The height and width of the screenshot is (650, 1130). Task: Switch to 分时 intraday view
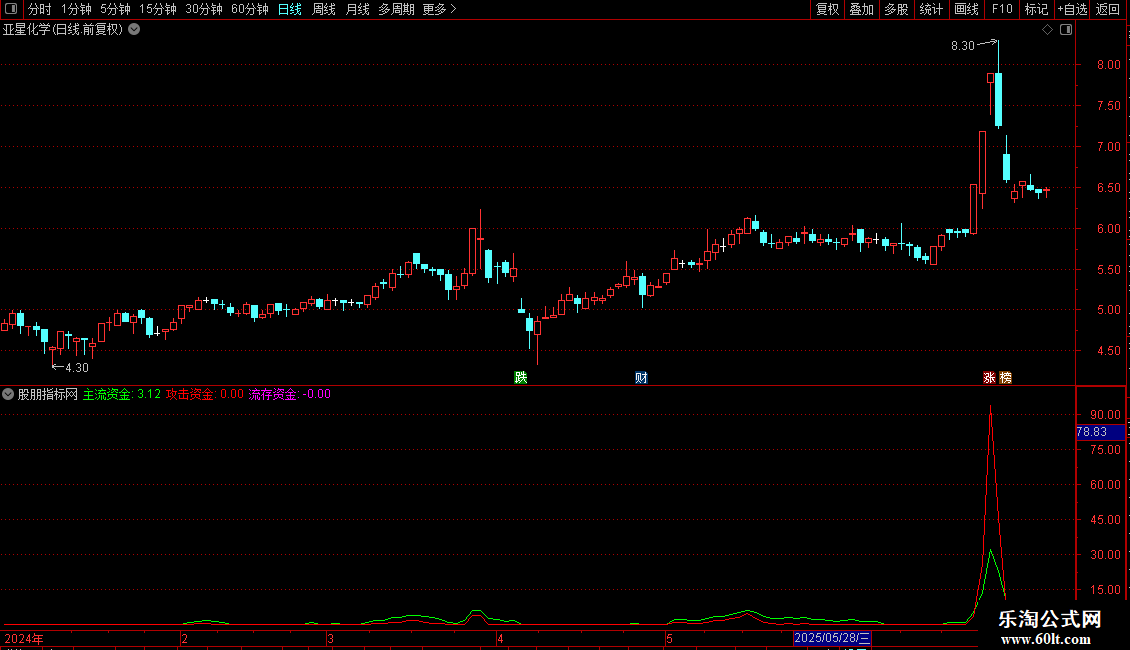[40, 9]
